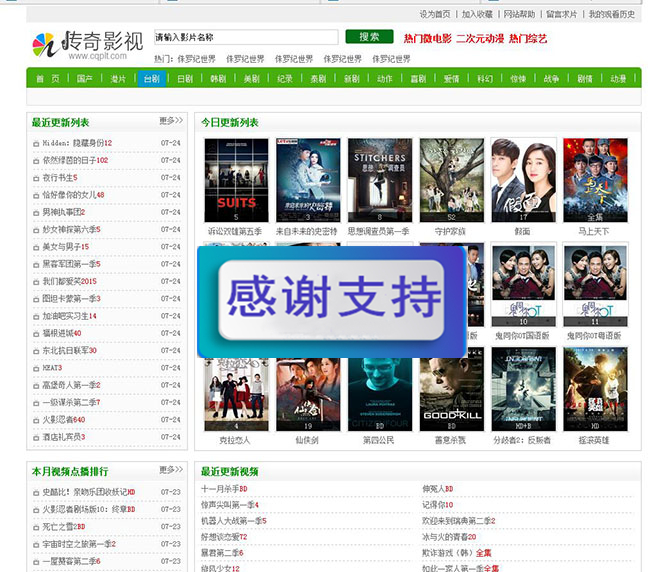Select the 爱情 navigation tab
Viewport: 650px width, 572px height.
pyautogui.click(x=451, y=78)
